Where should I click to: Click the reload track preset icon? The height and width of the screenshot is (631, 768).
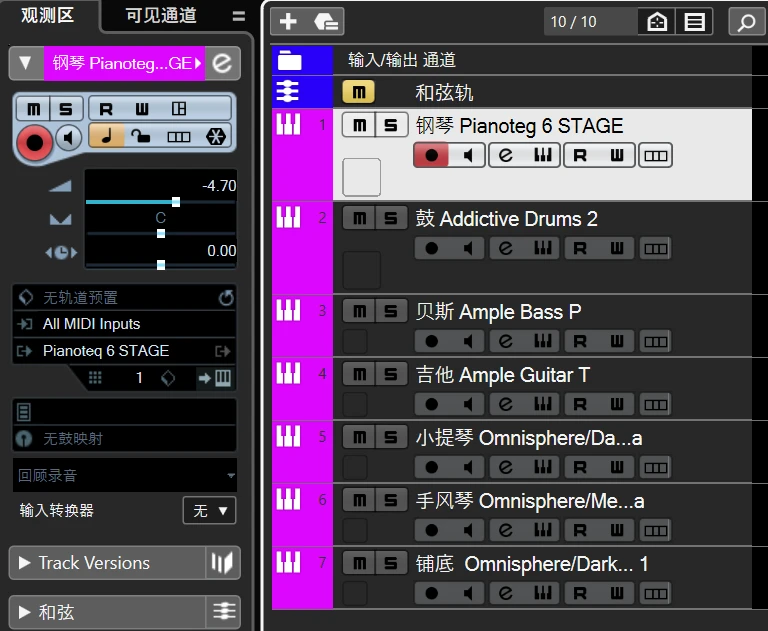226,297
